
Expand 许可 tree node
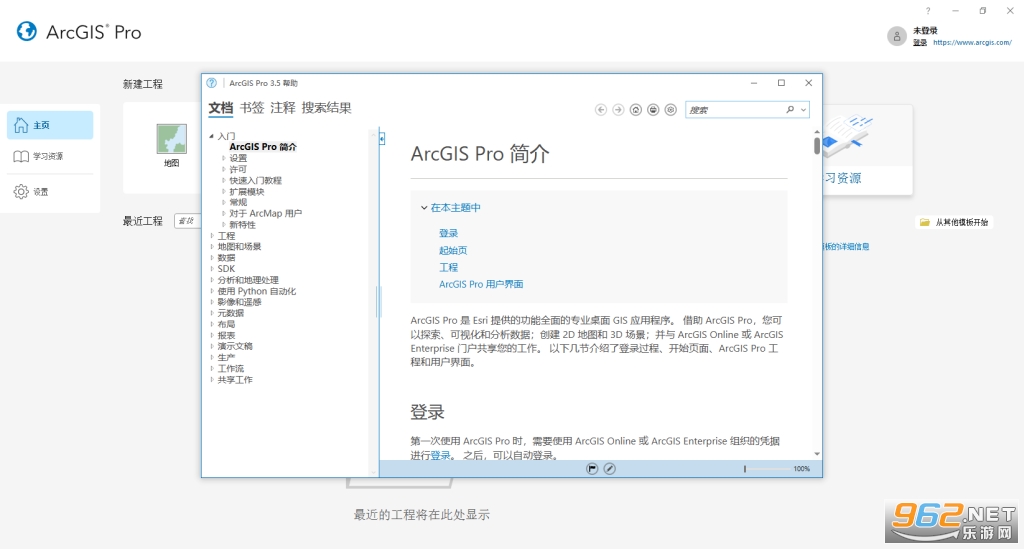click(223, 169)
